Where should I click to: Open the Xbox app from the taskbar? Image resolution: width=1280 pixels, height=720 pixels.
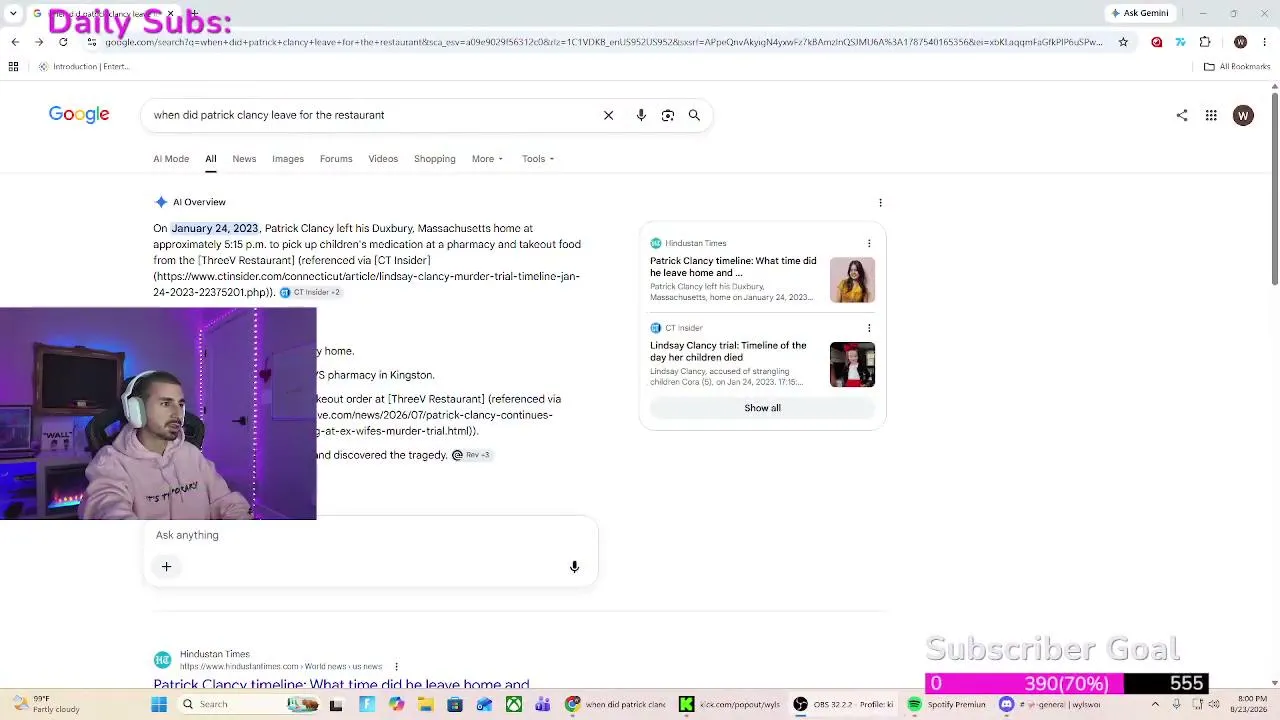[x=514, y=704]
